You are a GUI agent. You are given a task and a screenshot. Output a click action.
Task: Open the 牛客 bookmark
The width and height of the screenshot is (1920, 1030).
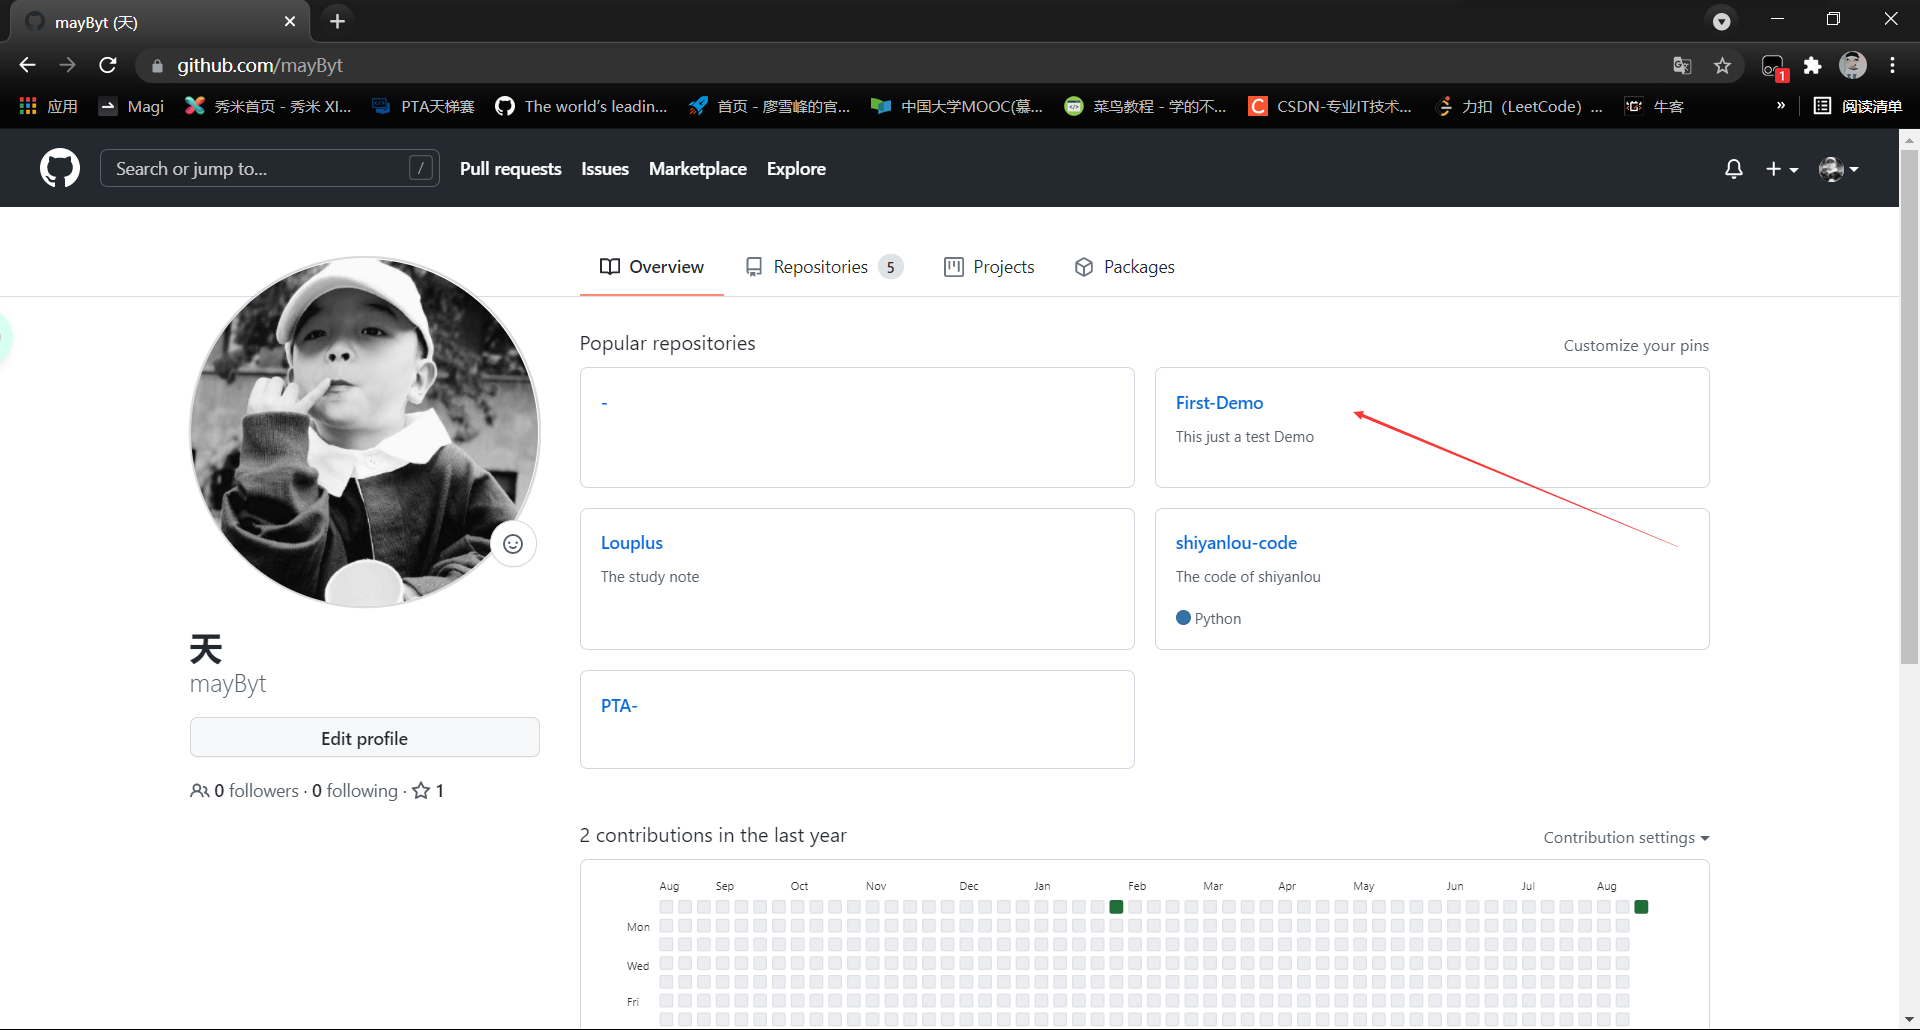click(x=1655, y=106)
